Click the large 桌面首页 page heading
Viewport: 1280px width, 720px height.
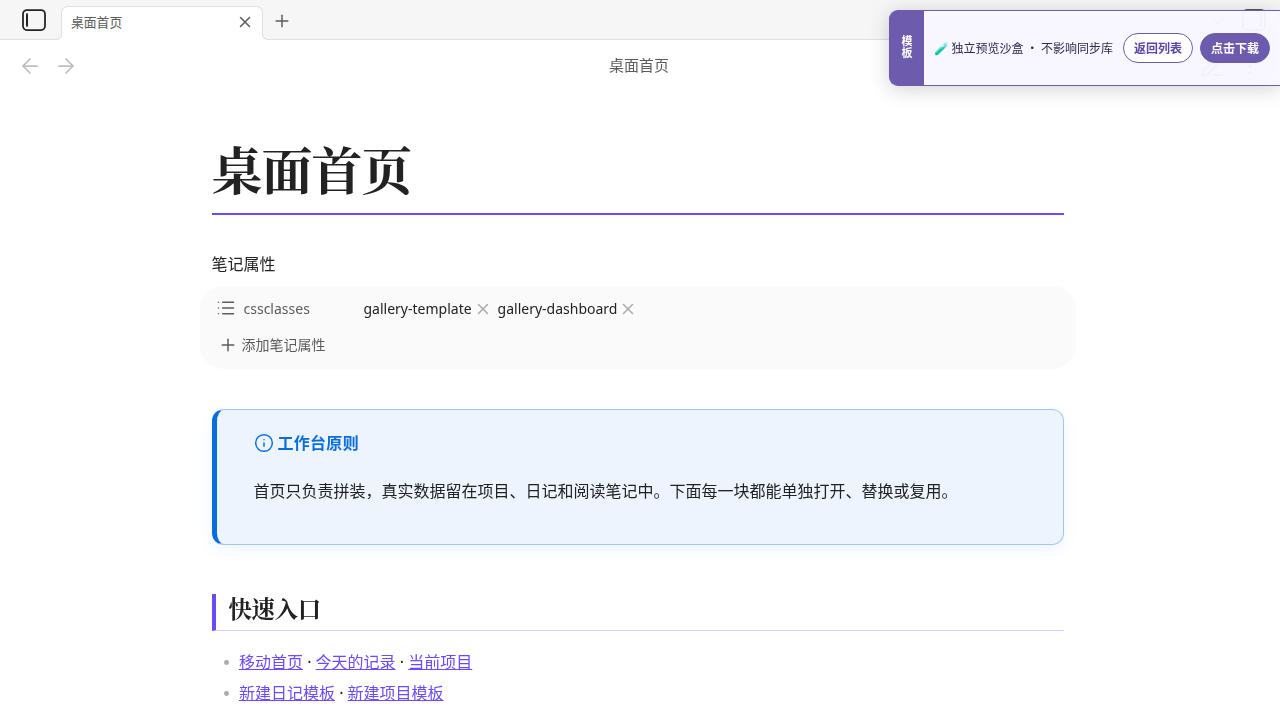(x=312, y=171)
